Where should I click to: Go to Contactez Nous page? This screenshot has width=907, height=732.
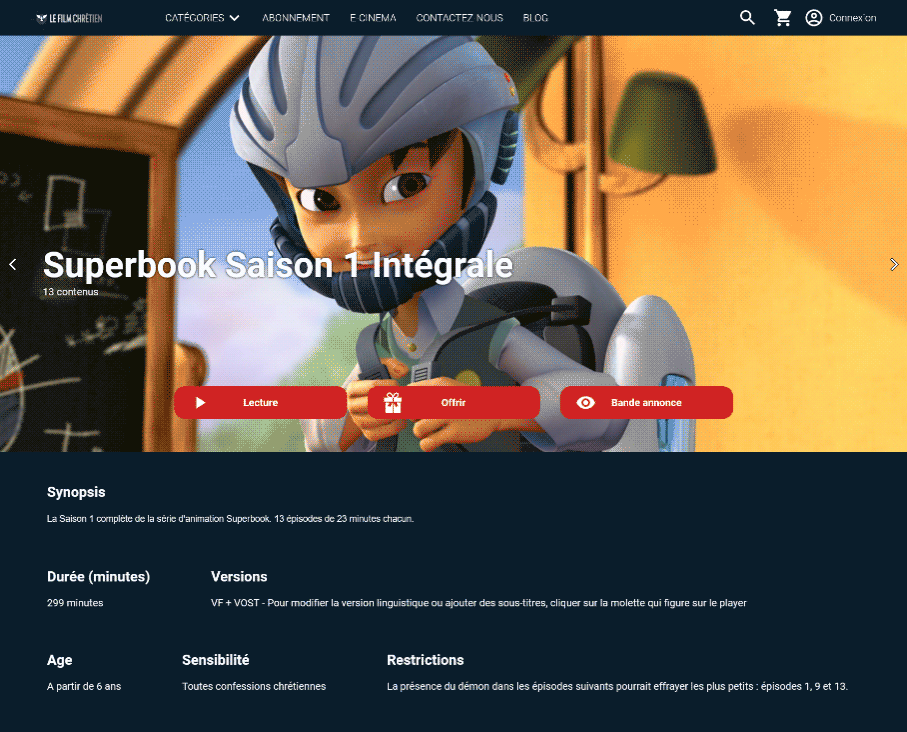459,18
